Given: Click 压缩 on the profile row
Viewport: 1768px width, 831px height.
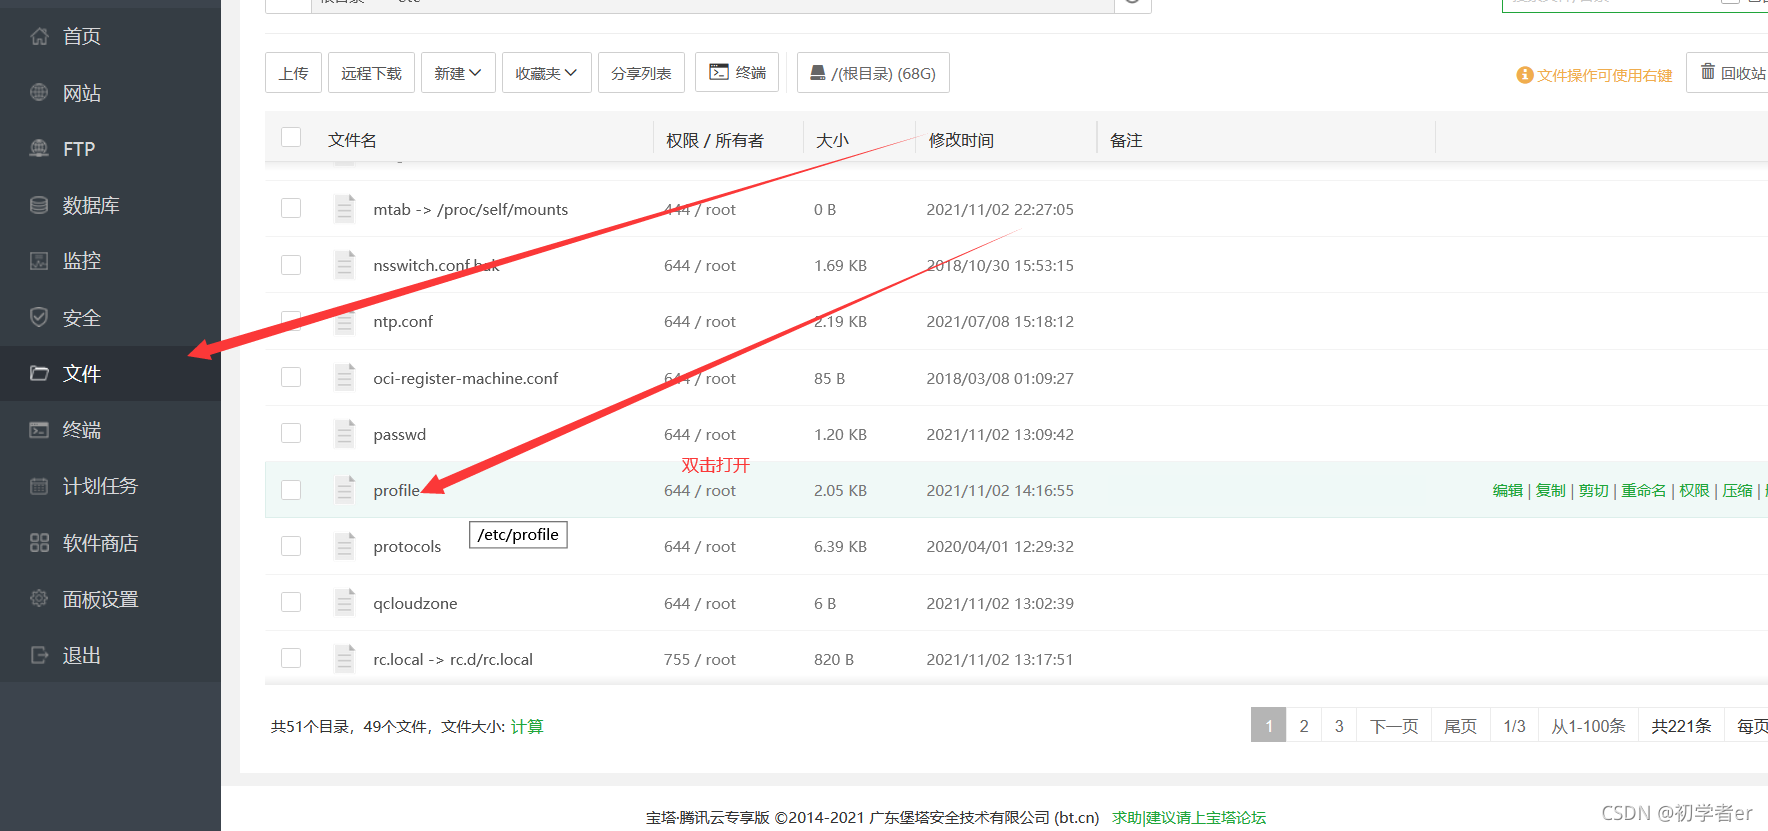Looking at the screenshot, I should coord(1737,490).
